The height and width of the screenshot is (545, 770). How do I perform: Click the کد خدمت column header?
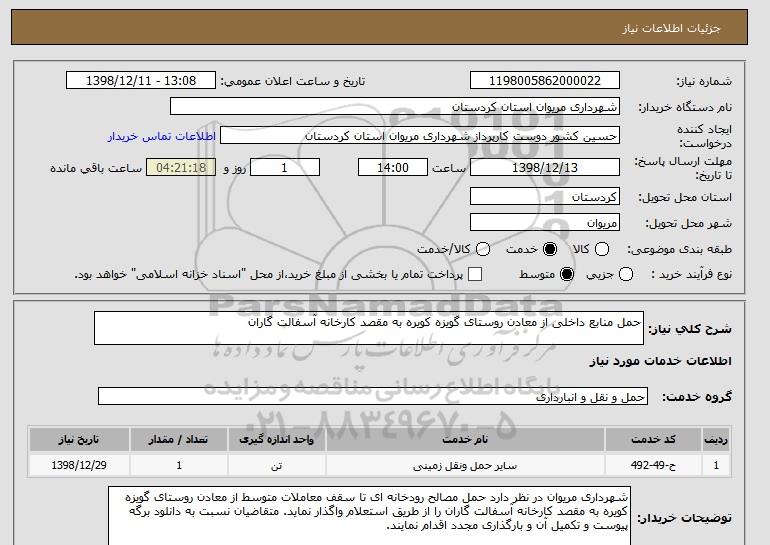(653, 439)
